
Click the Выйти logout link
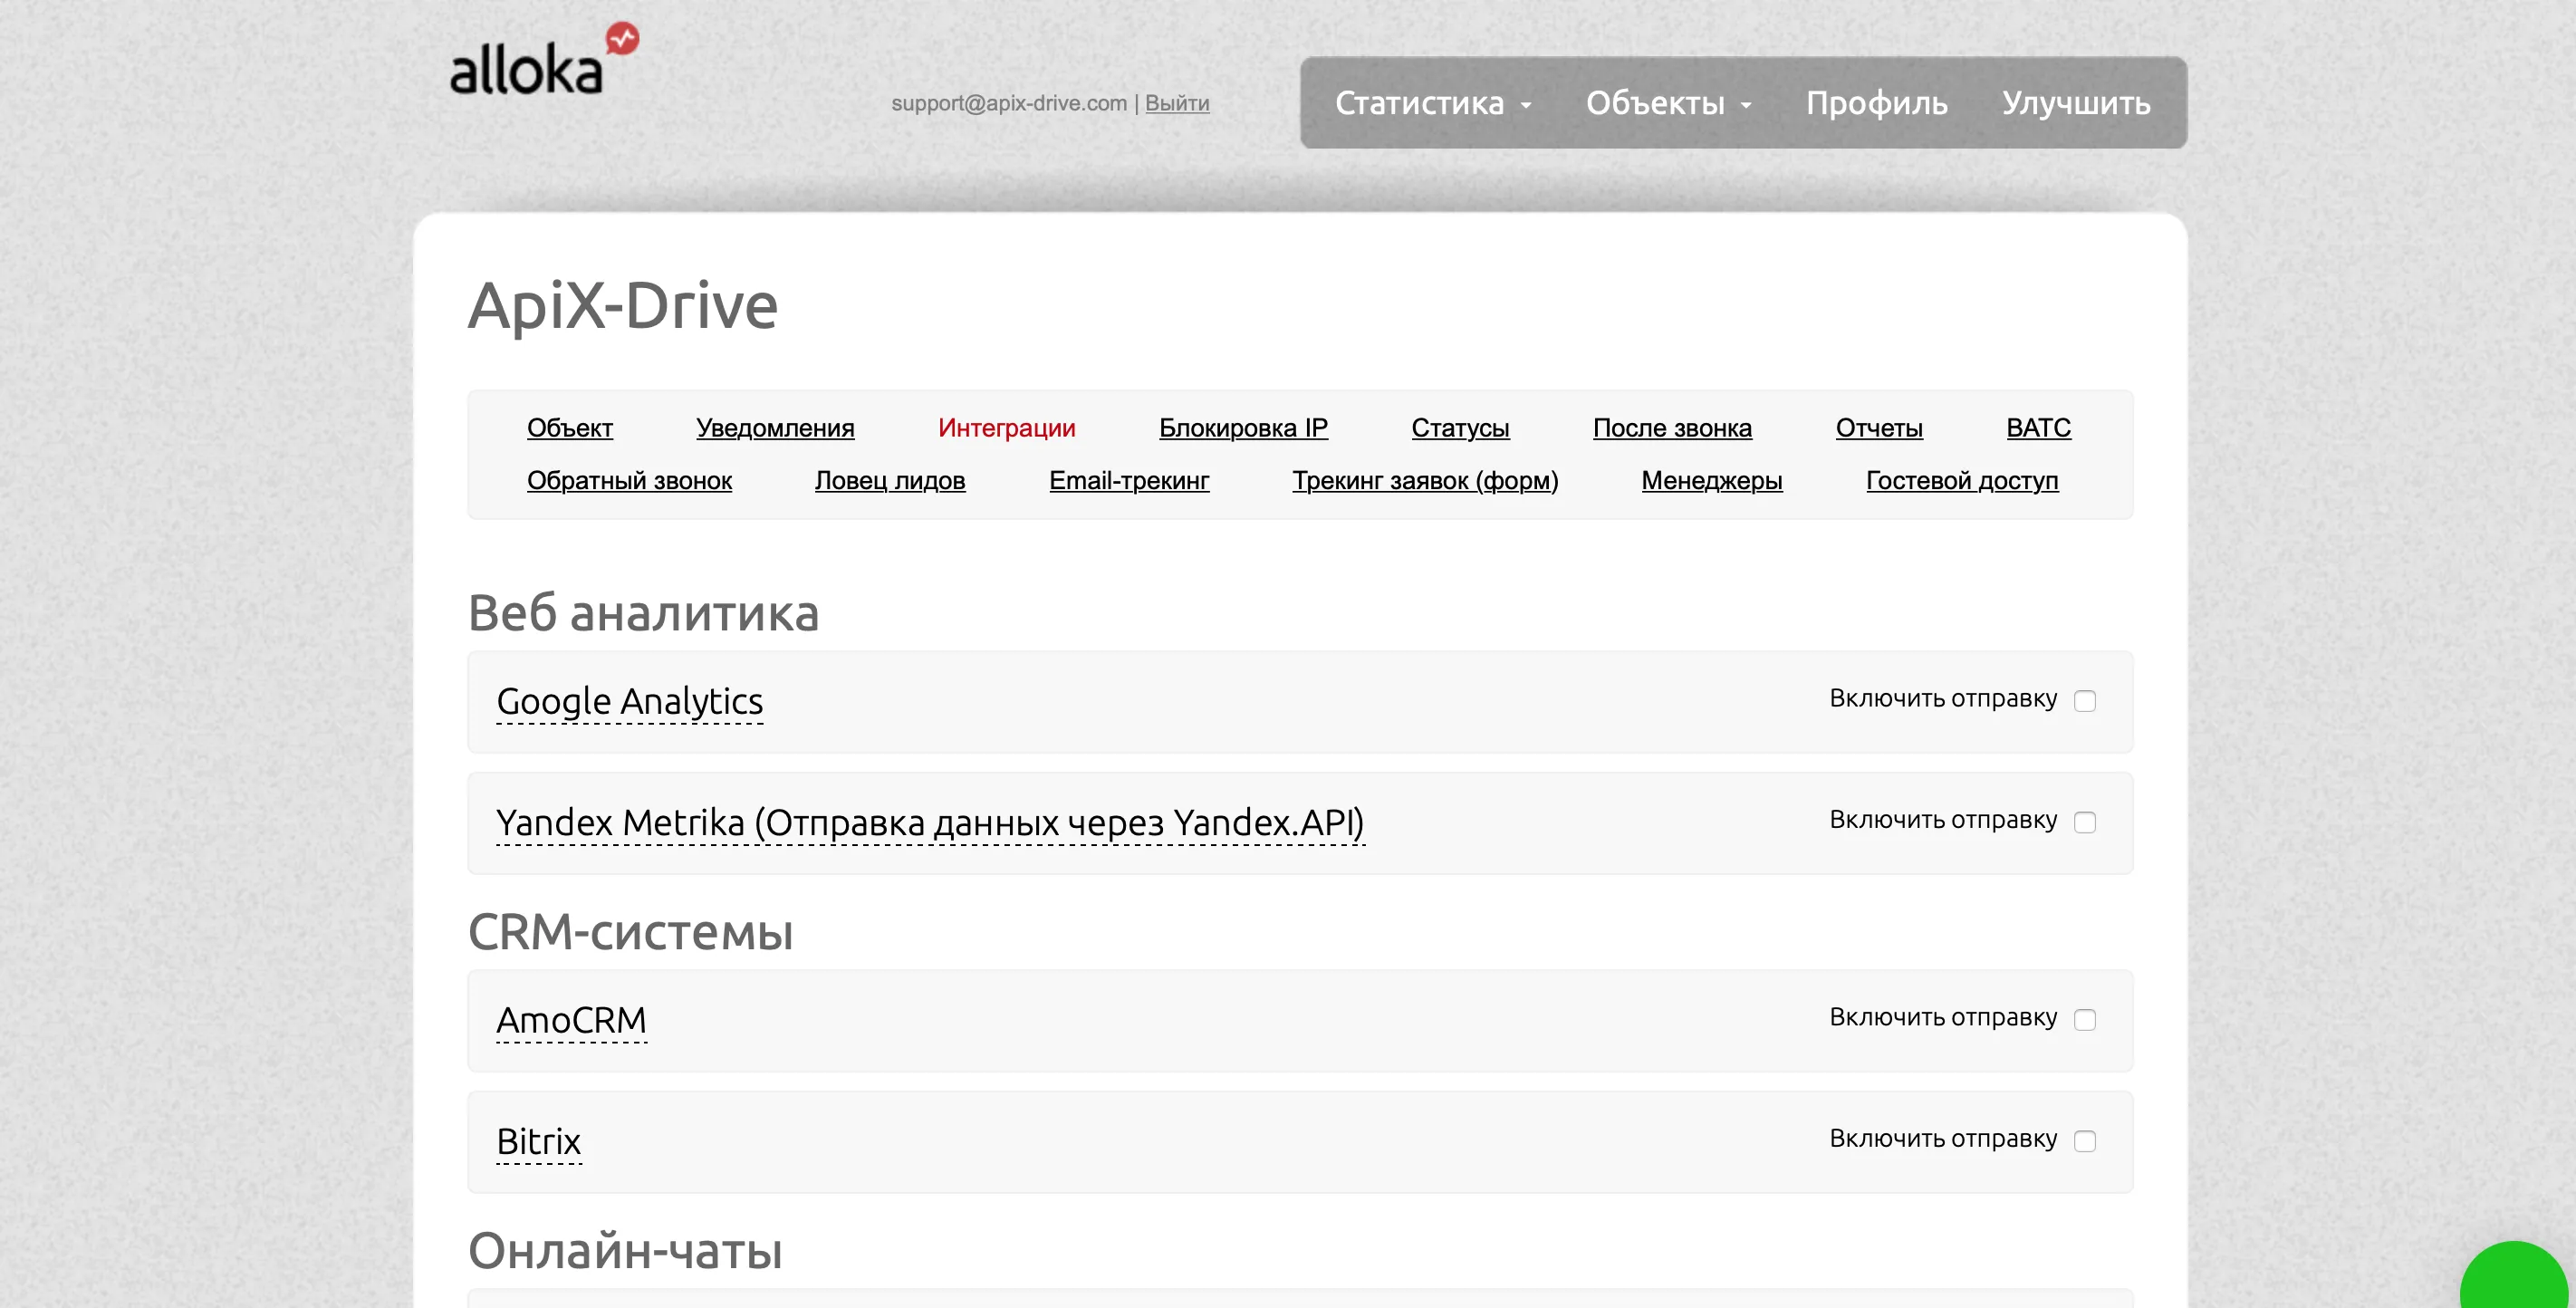(x=1177, y=103)
